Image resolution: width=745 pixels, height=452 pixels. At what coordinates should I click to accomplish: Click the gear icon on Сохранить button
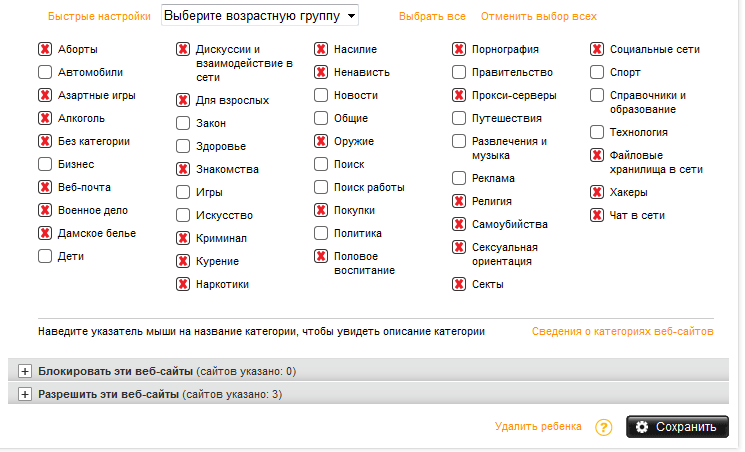click(x=642, y=427)
